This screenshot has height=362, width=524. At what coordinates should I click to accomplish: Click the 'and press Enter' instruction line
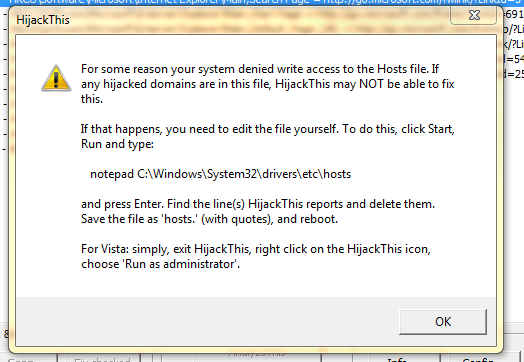(x=258, y=204)
